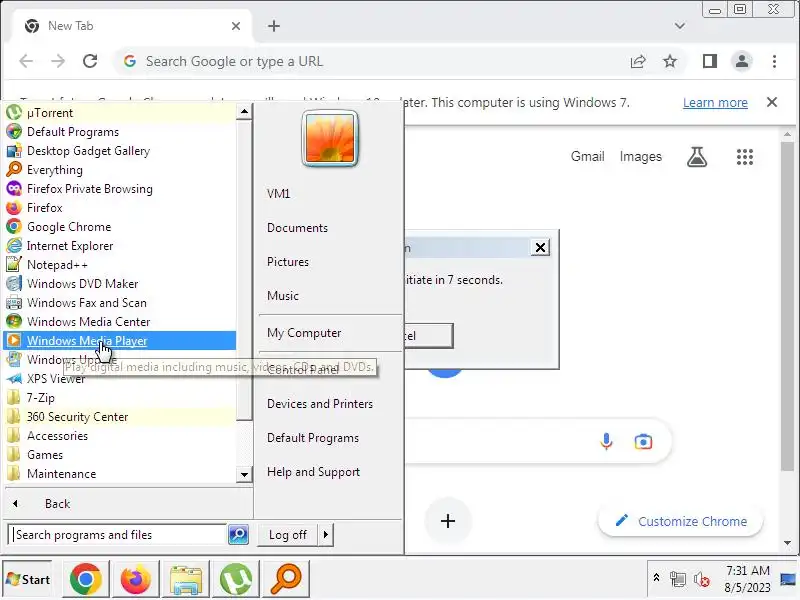Screen dimensions: 800x600
Task: Open Windows Media Center
Action: (x=120, y=321)
